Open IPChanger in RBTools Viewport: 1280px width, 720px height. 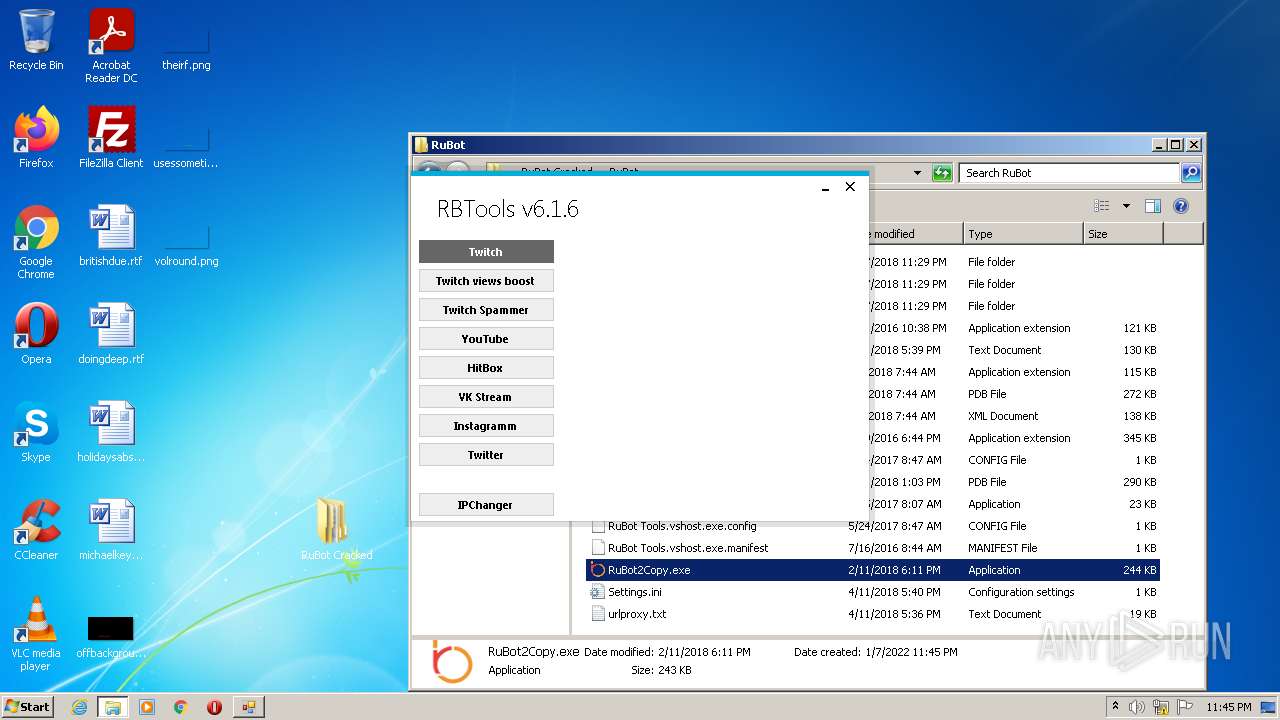tap(486, 505)
